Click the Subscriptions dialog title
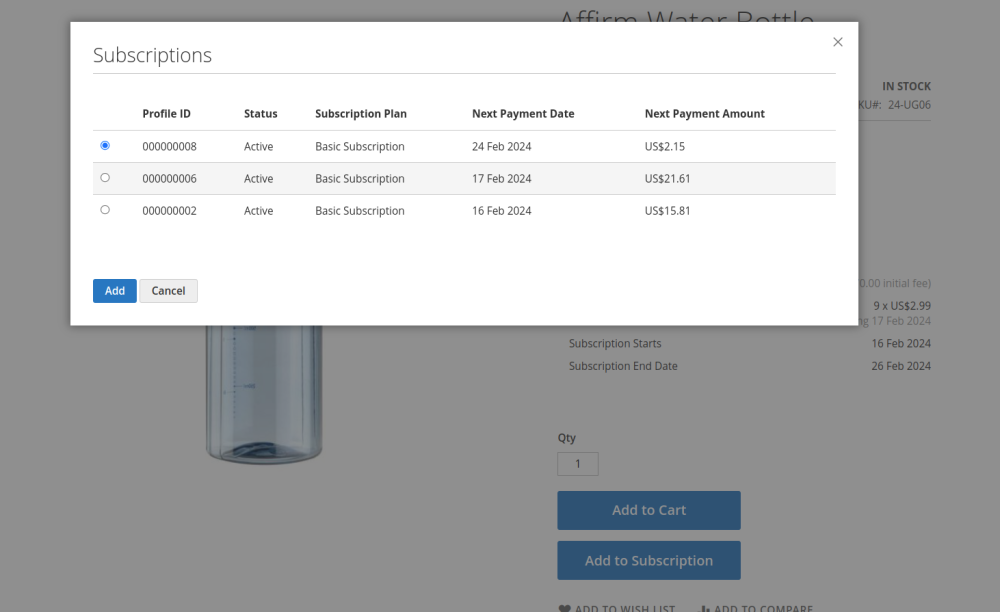This screenshot has height=612, width=1000. click(152, 55)
